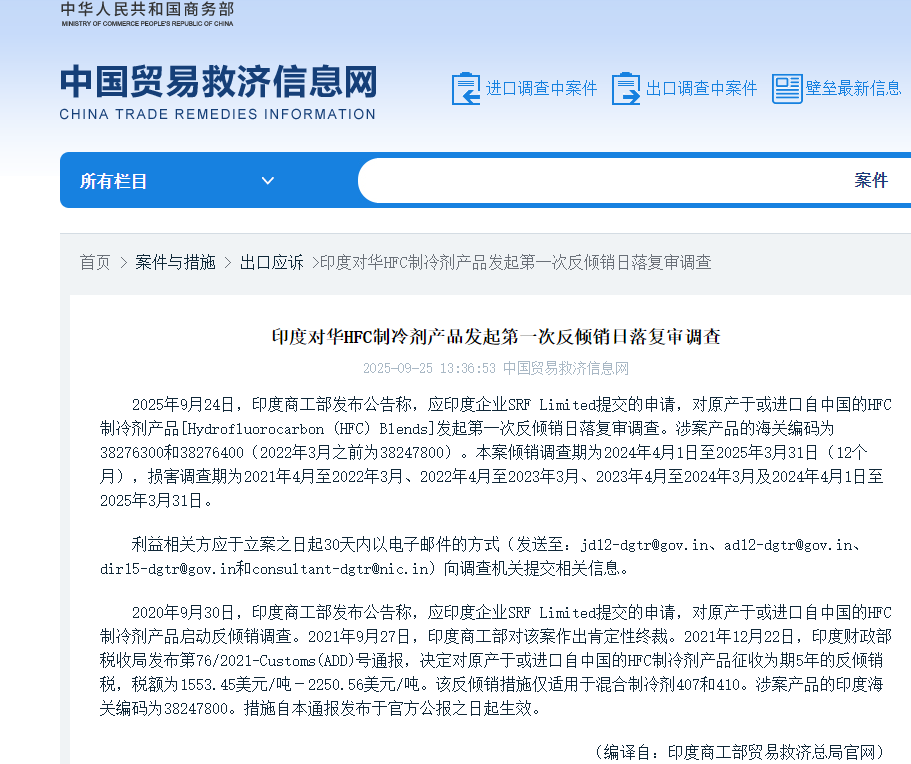Open the 出口调查中案件 text link

click(x=701, y=89)
